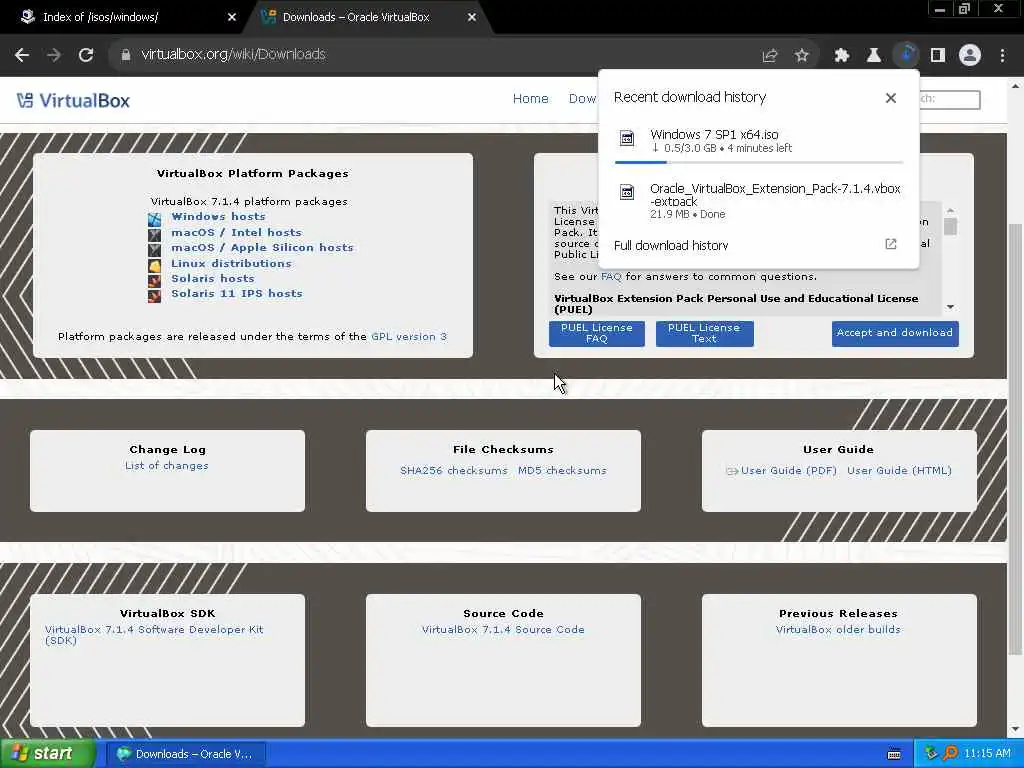
Task: Open the GPL version 3 link
Action: (409, 336)
